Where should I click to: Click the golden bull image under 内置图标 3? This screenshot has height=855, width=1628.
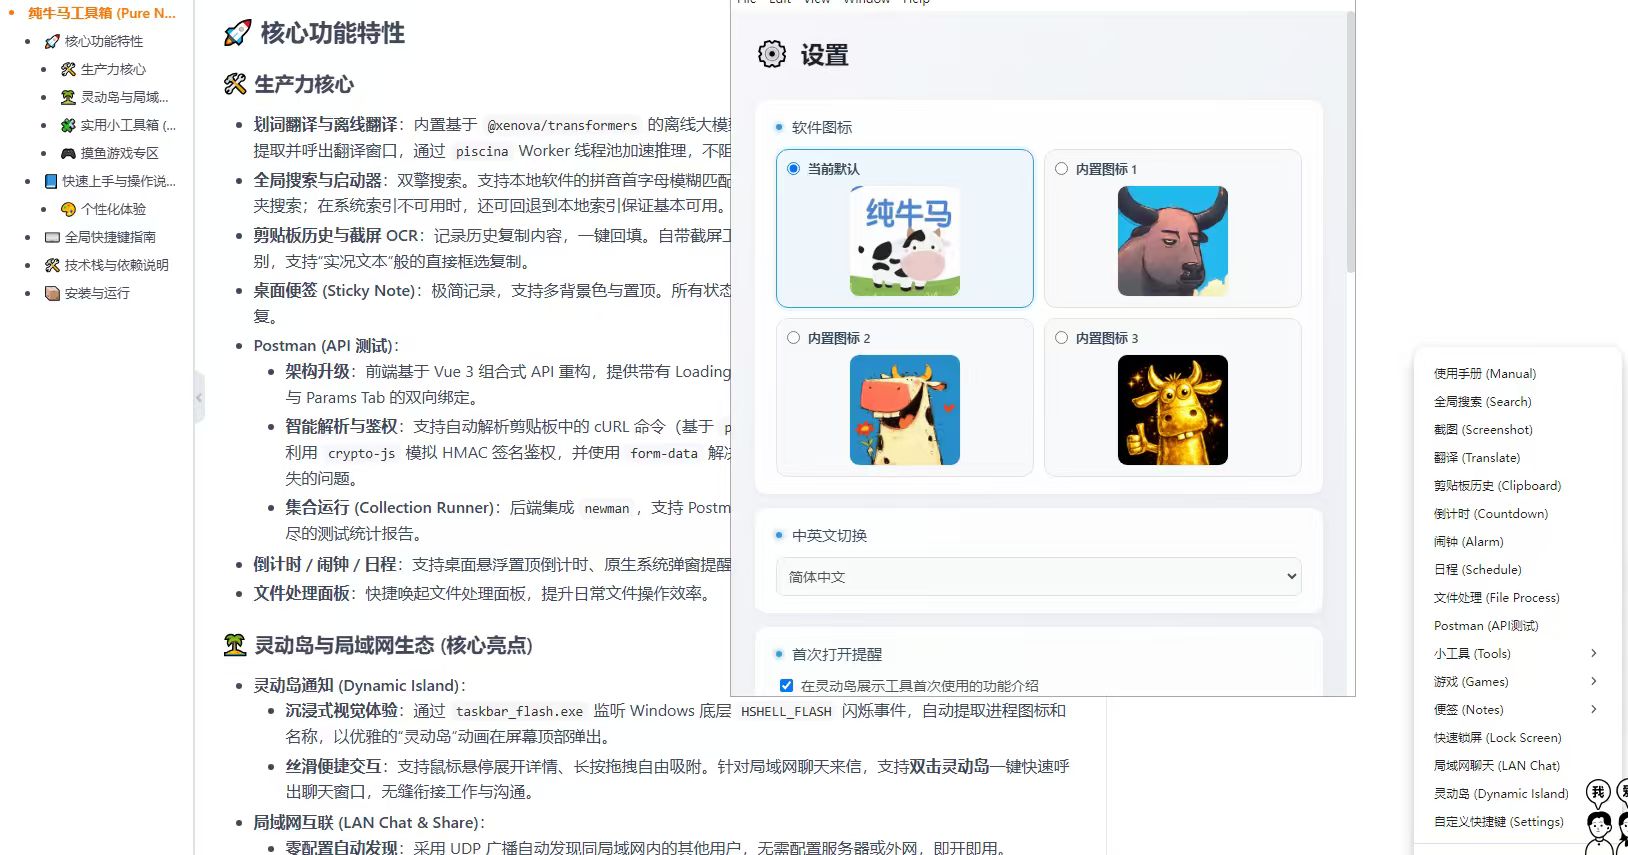(x=1173, y=410)
